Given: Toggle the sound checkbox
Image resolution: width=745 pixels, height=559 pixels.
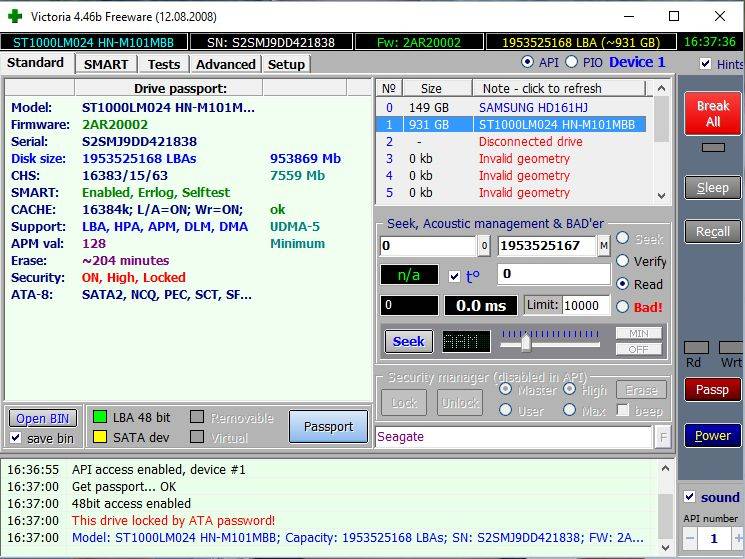Looking at the screenshot, I should 689,497.
